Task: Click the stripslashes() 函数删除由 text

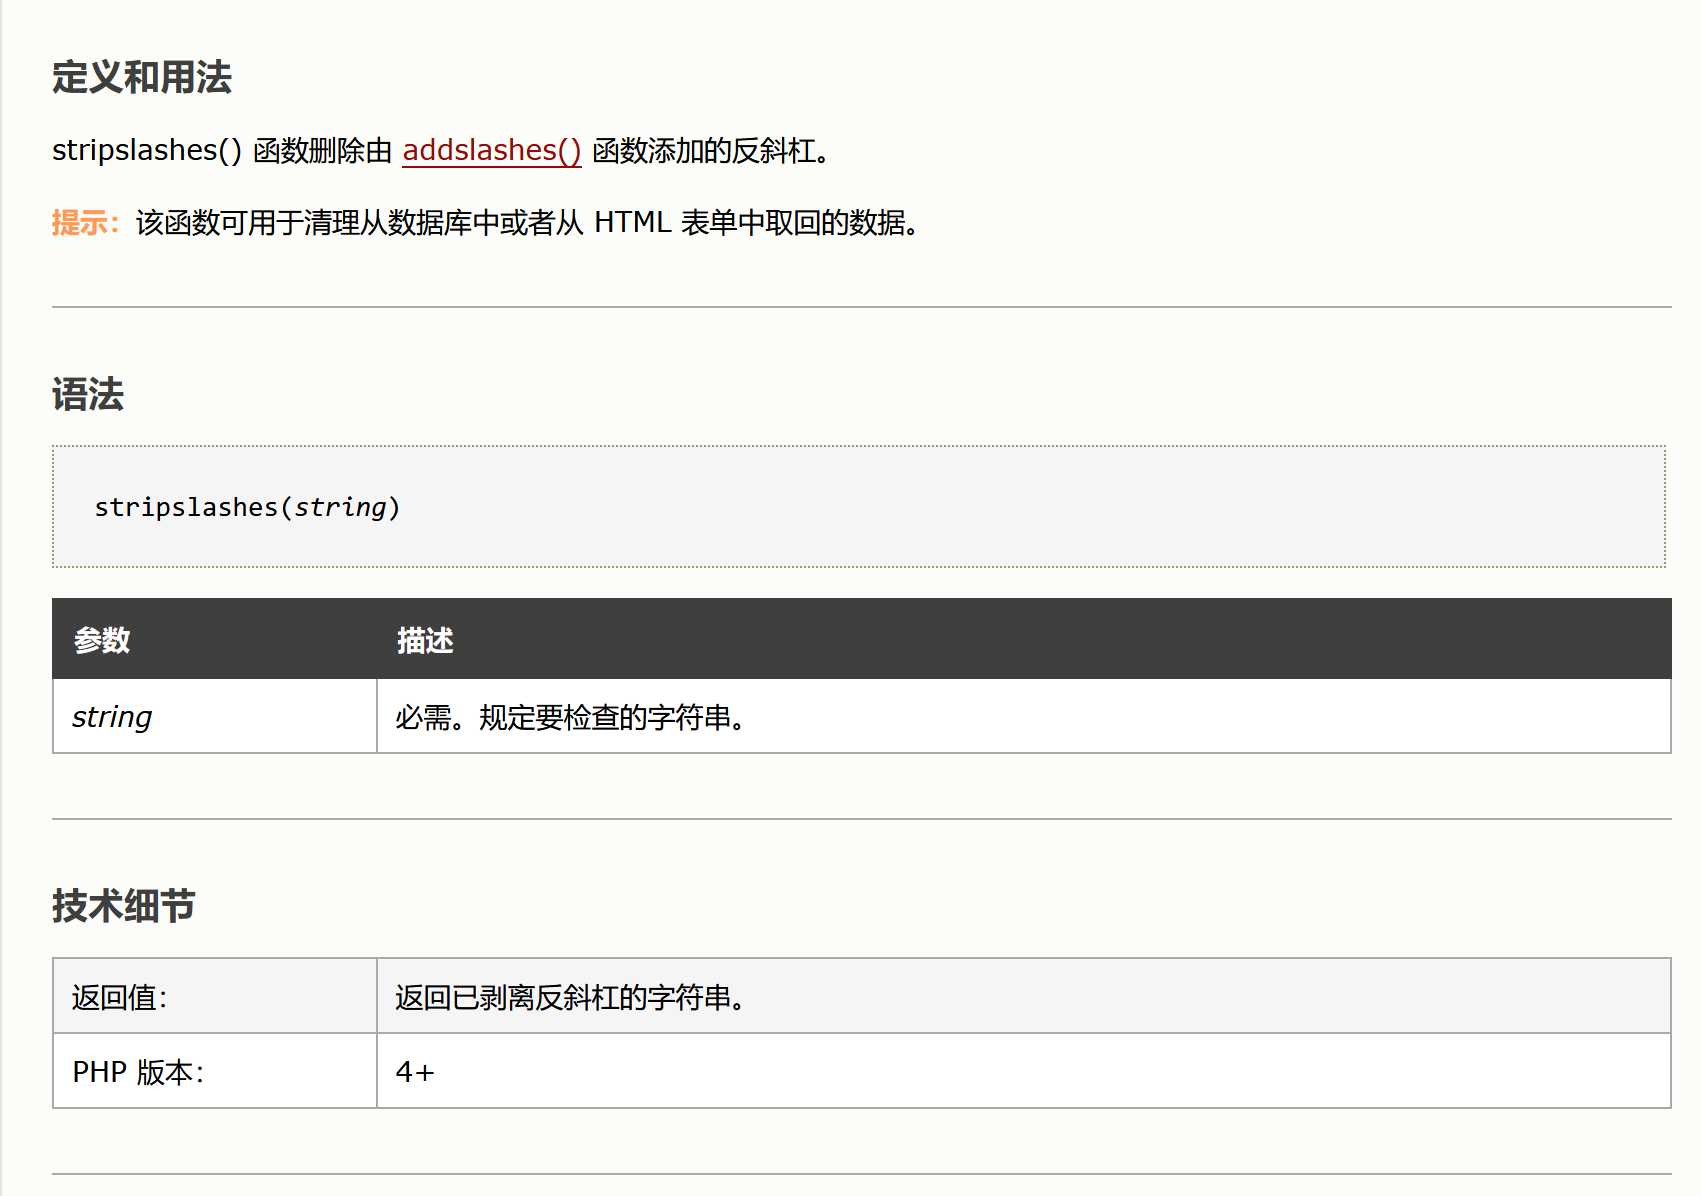Action: tap(222, 150)
